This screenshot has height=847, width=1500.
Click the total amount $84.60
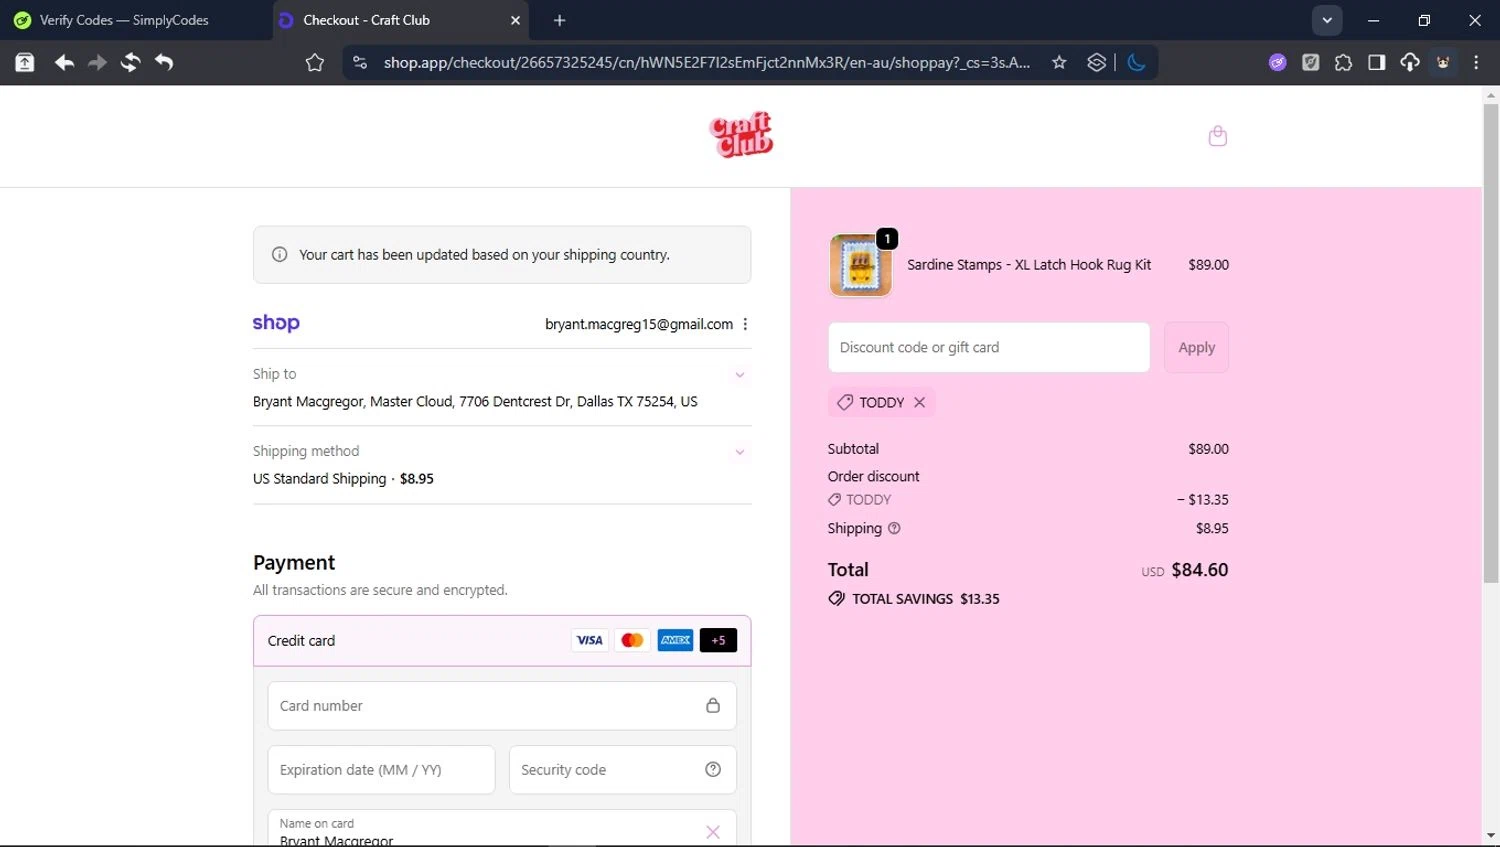pos(1200,570)
